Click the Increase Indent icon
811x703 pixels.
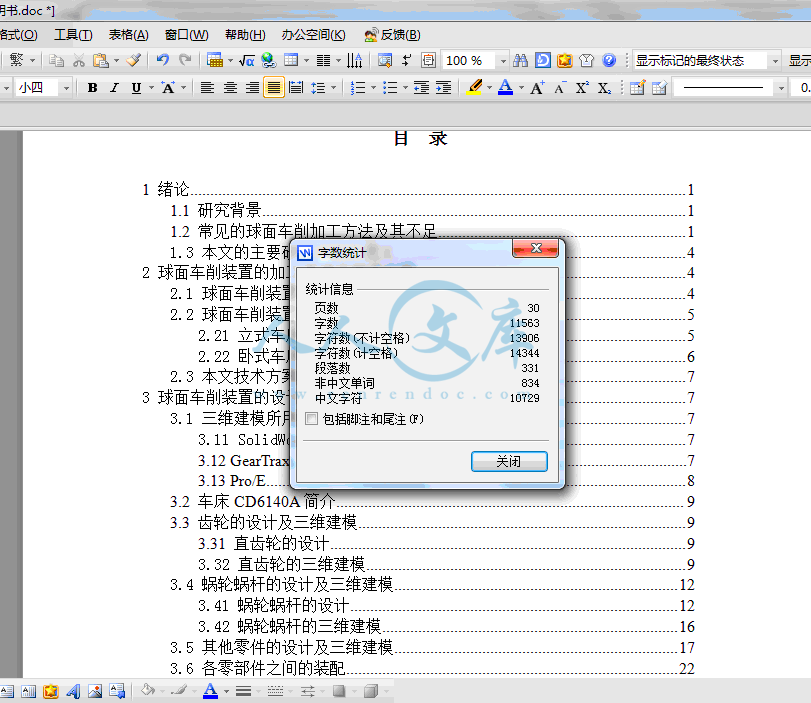click(443, 88)
